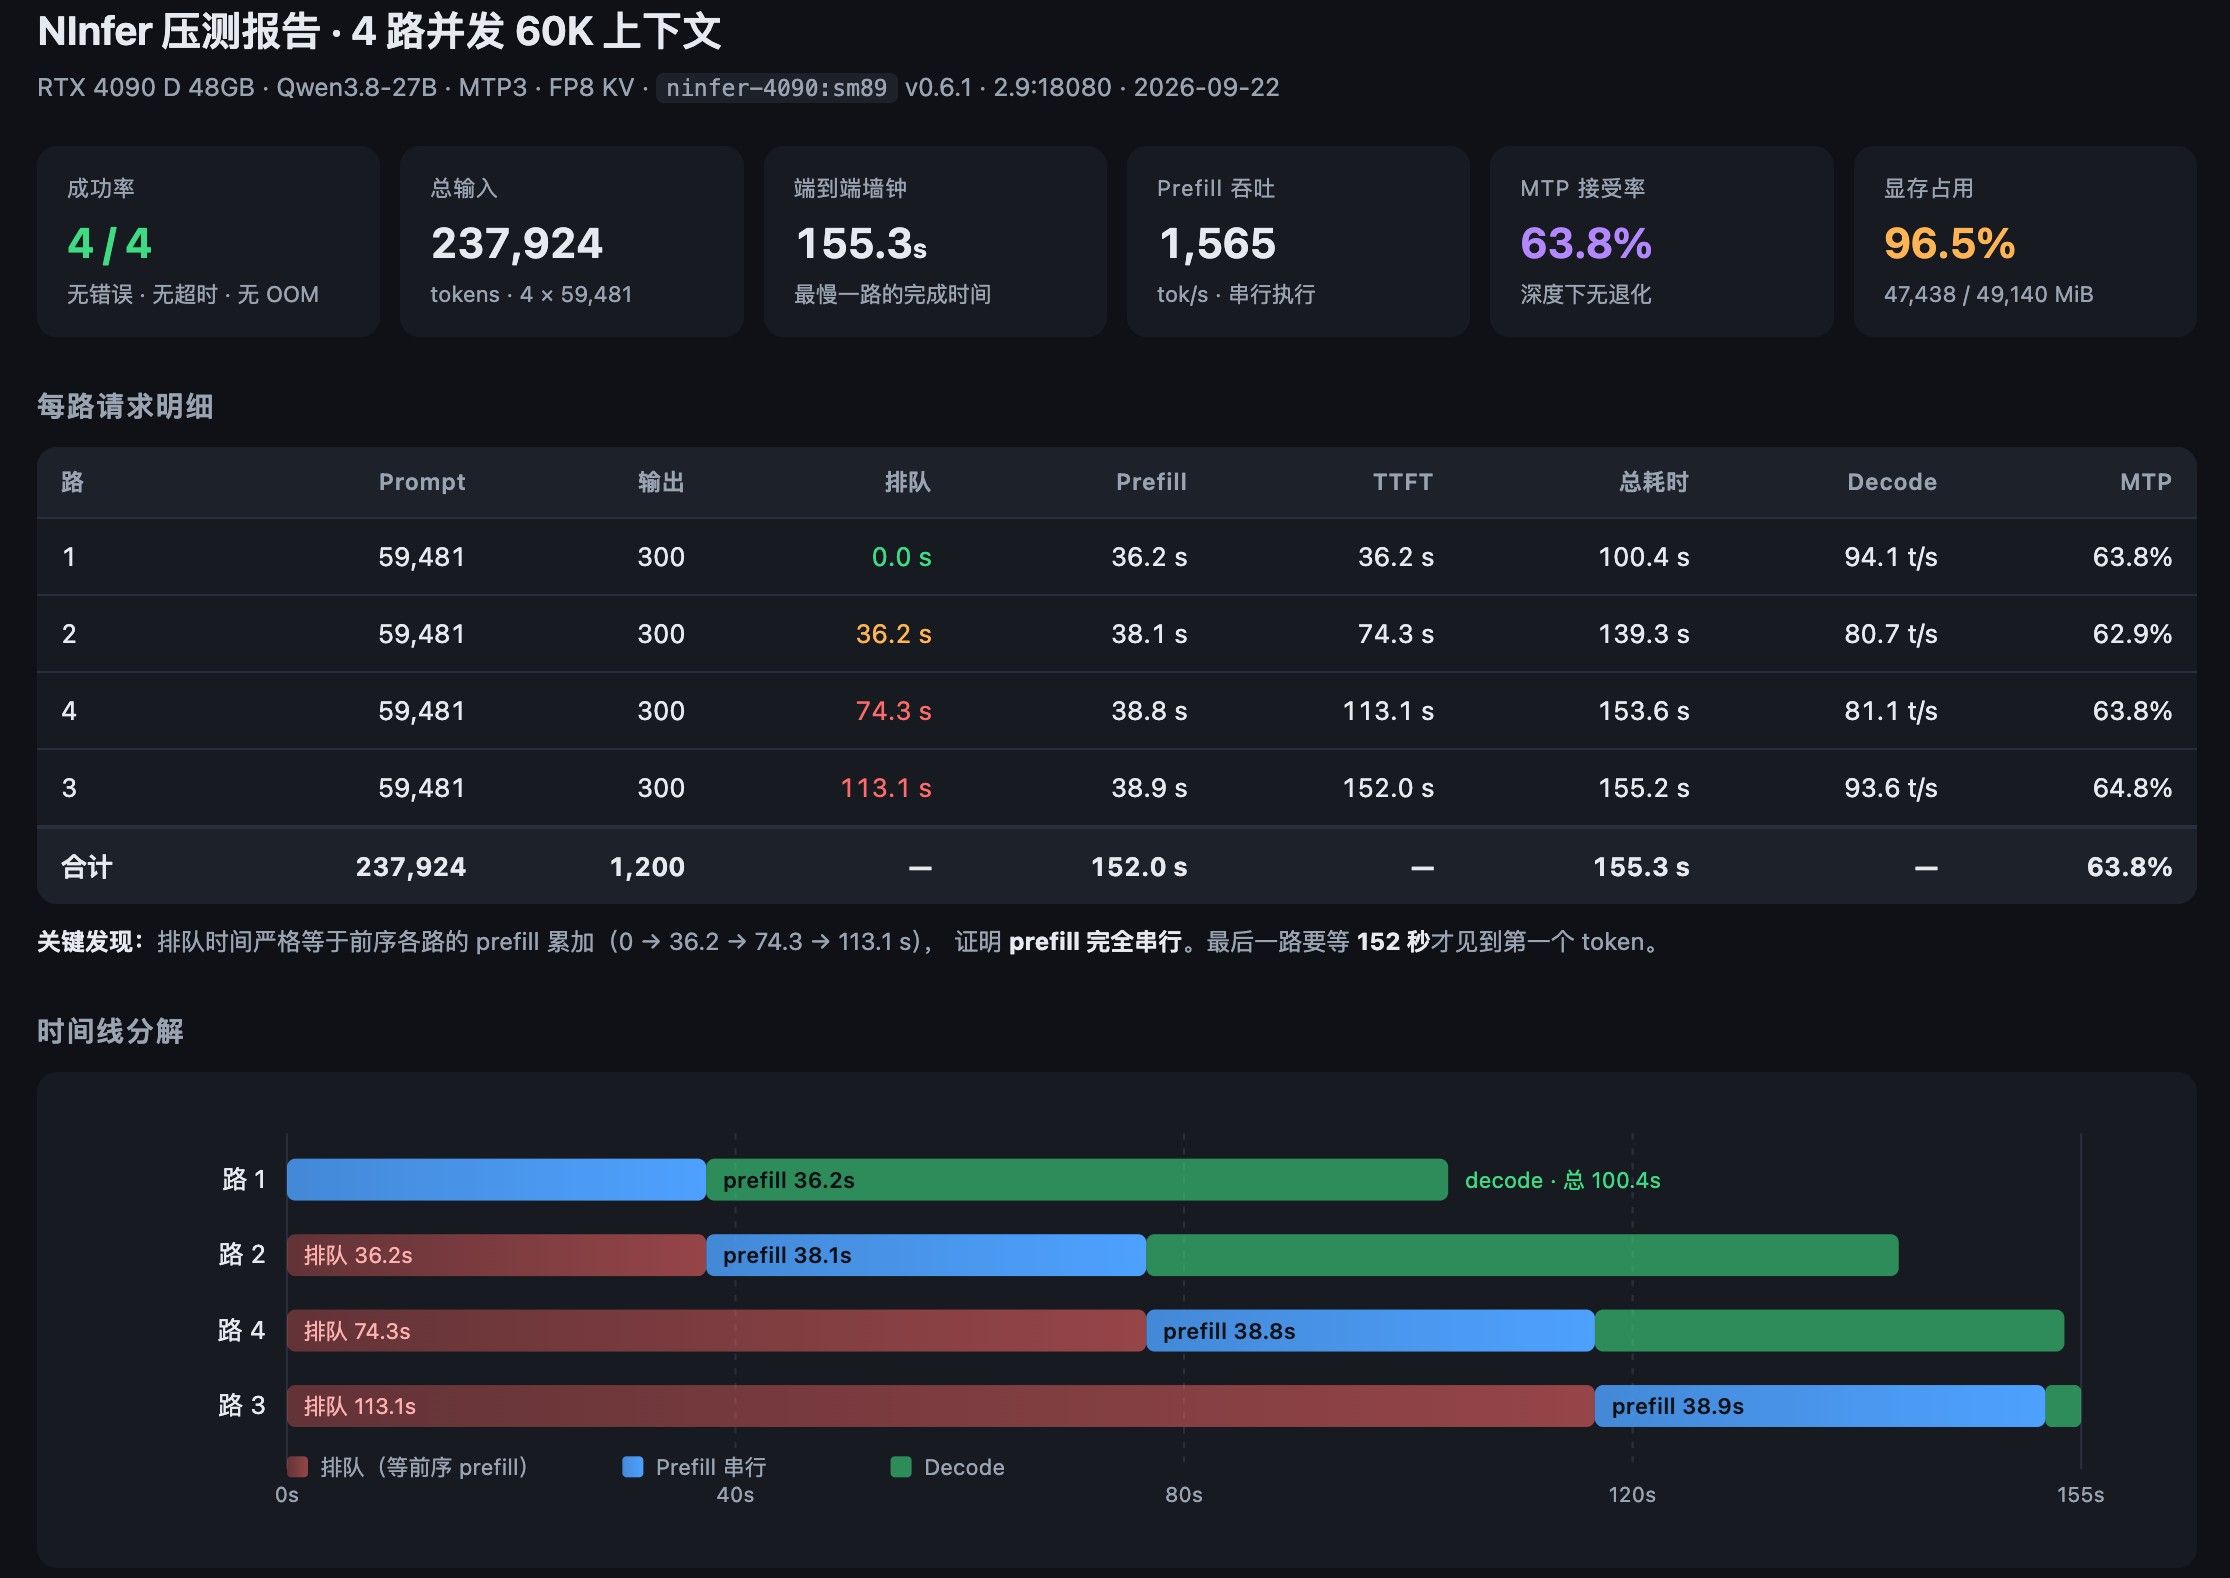Click the 155s axis tick label

coord(2080,1495)
